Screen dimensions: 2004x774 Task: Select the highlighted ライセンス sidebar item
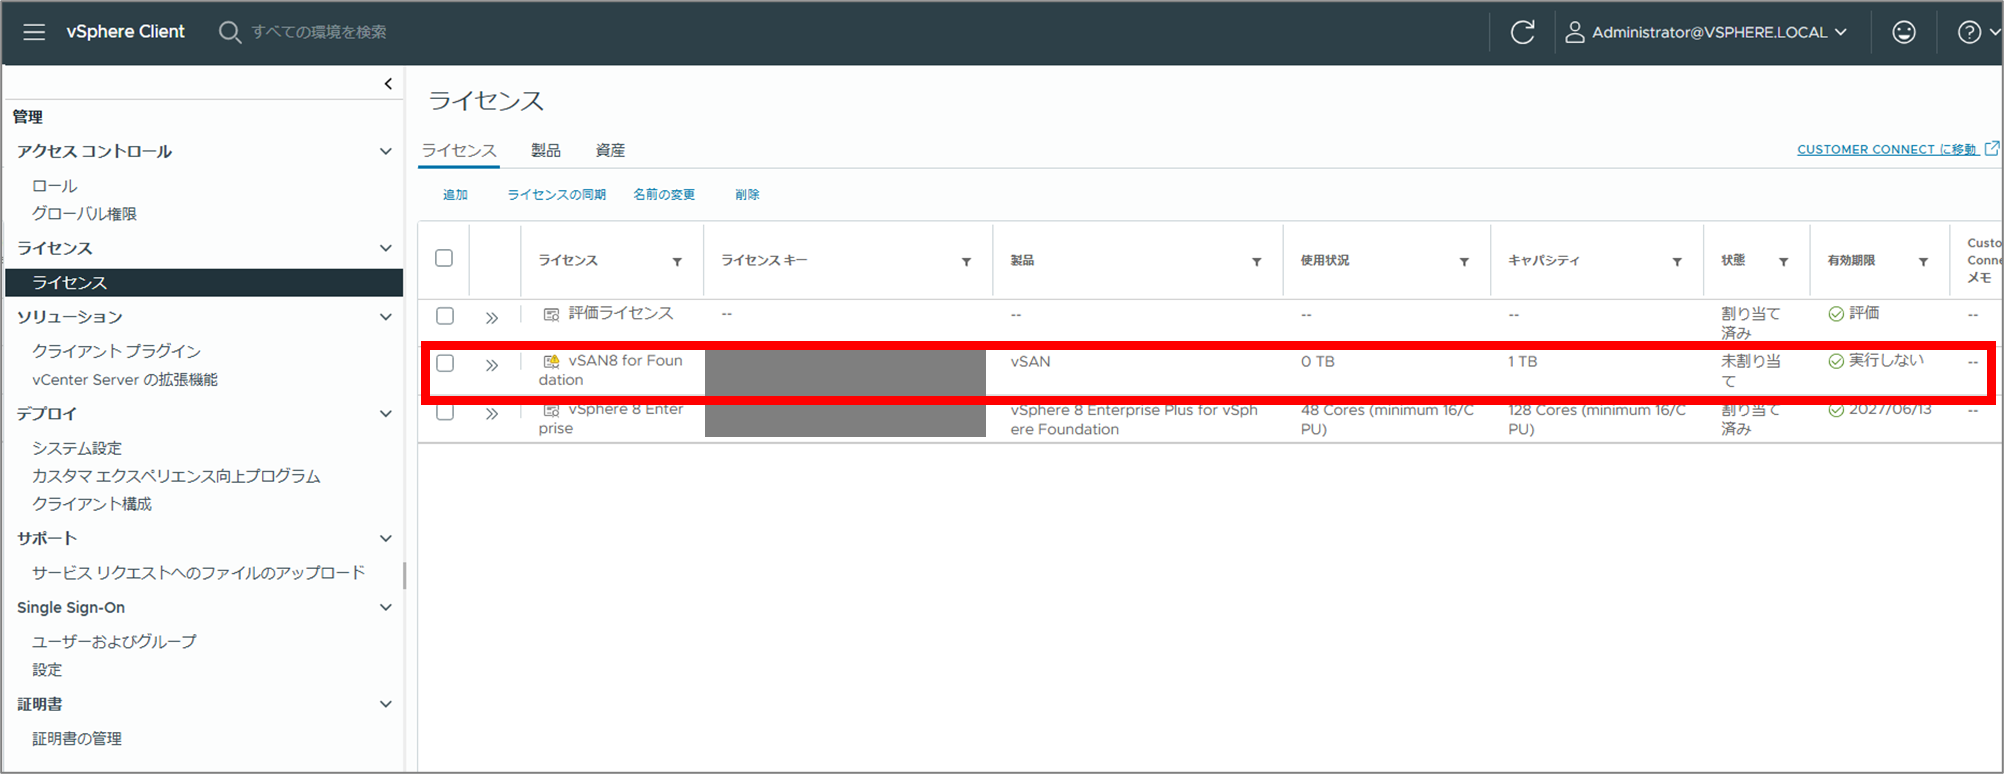[x=204, y=282]
